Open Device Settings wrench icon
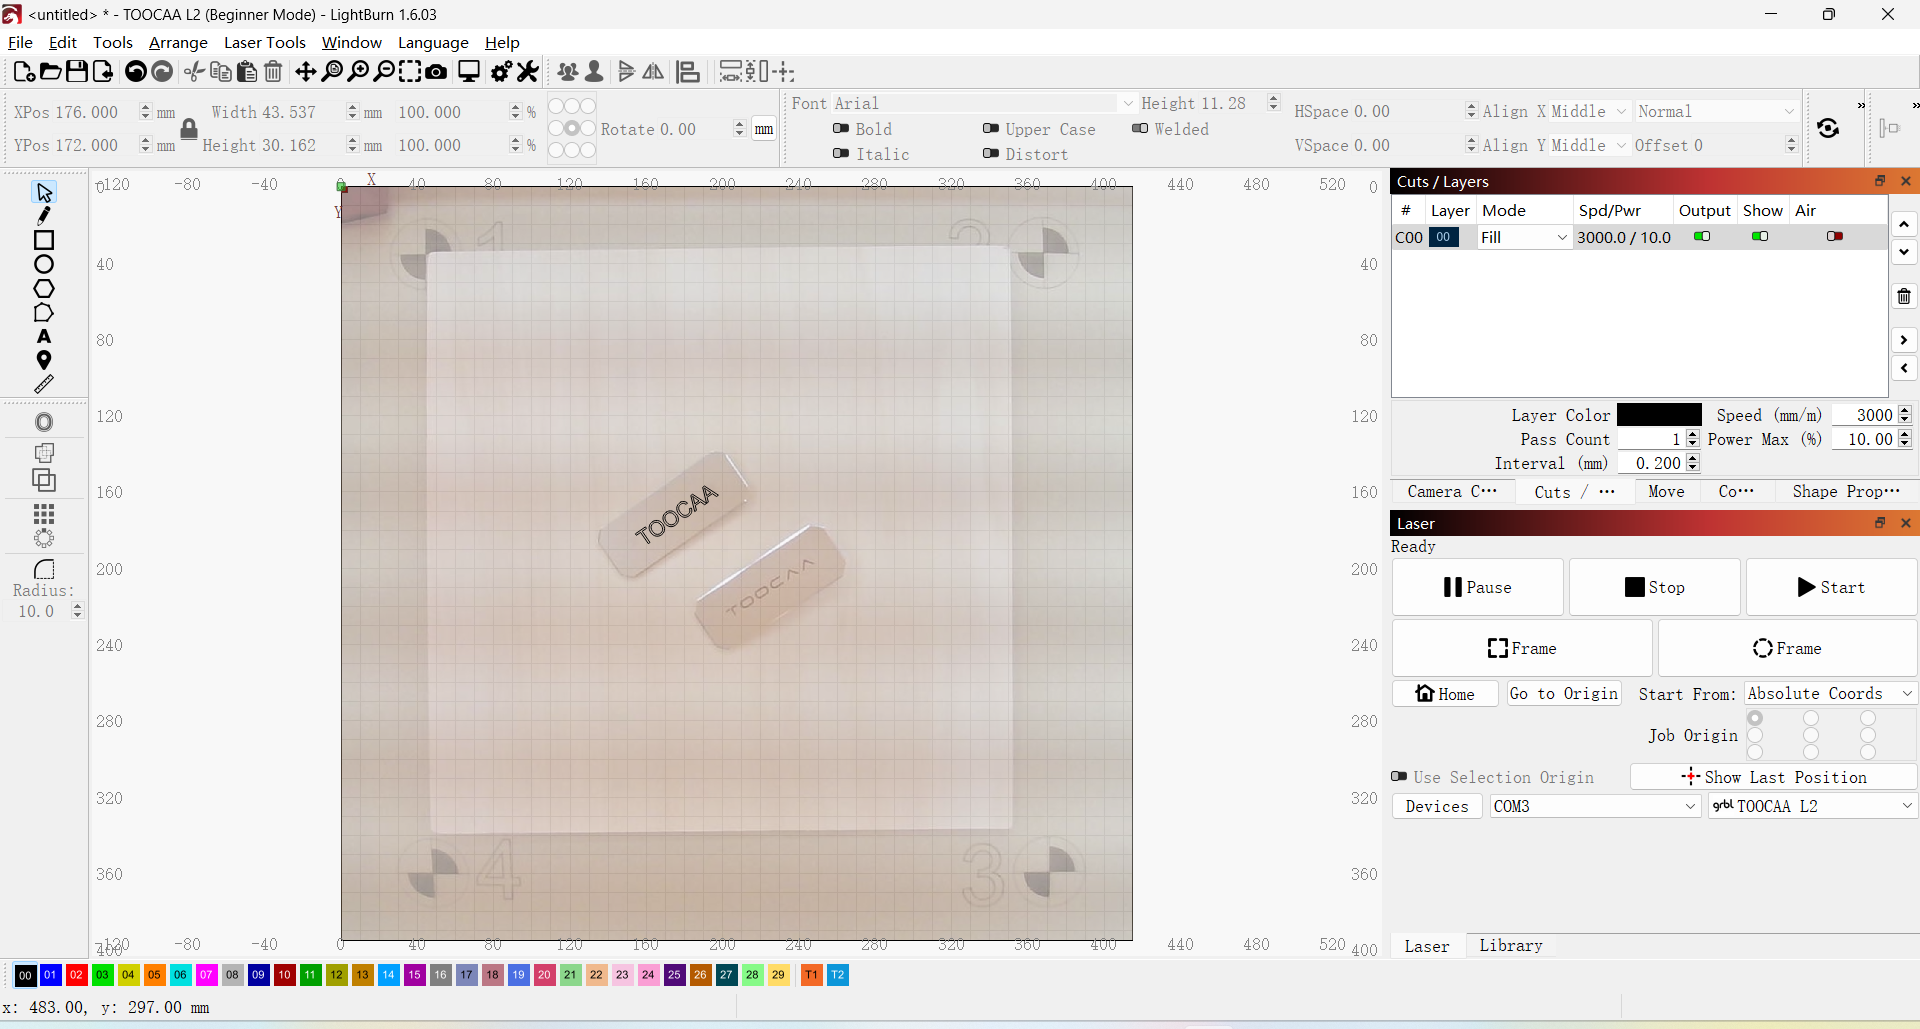 [528, 72]
